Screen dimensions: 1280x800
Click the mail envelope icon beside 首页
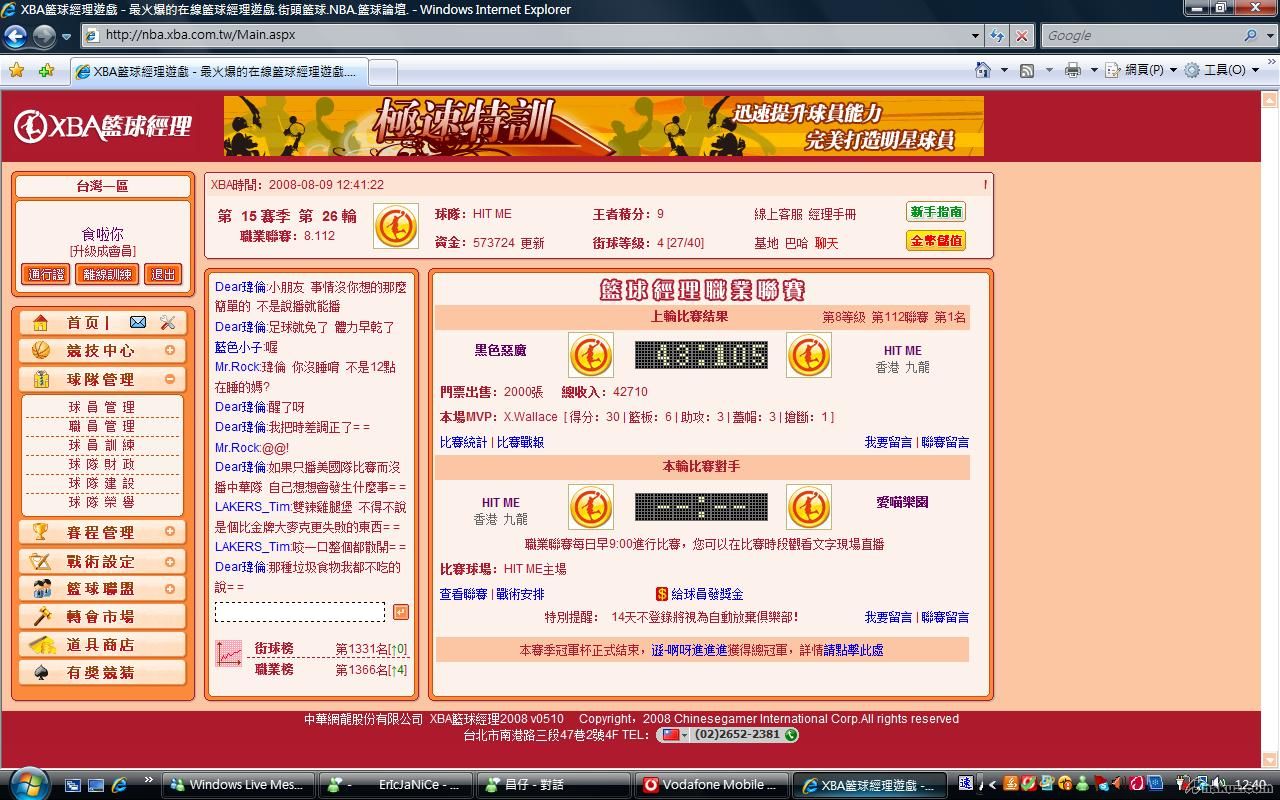tap(138, 322)
